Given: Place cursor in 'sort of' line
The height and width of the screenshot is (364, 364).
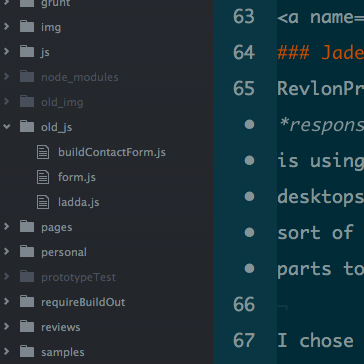Looking at the screenshot, I should 315,233.
